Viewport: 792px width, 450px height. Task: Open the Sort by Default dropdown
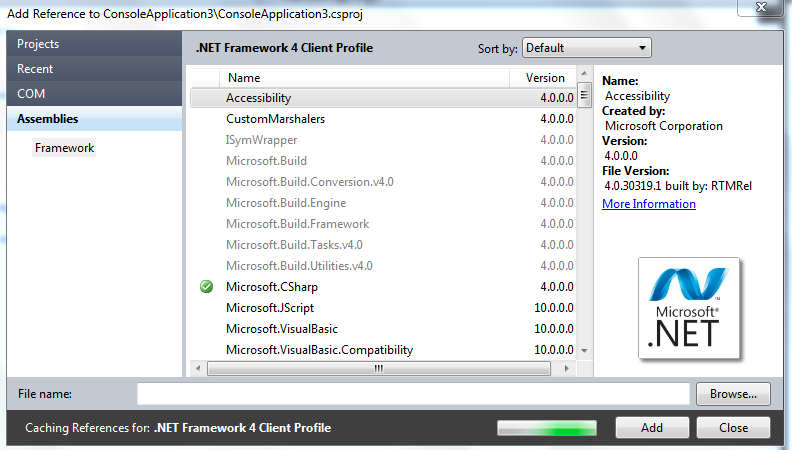[586, 48]
